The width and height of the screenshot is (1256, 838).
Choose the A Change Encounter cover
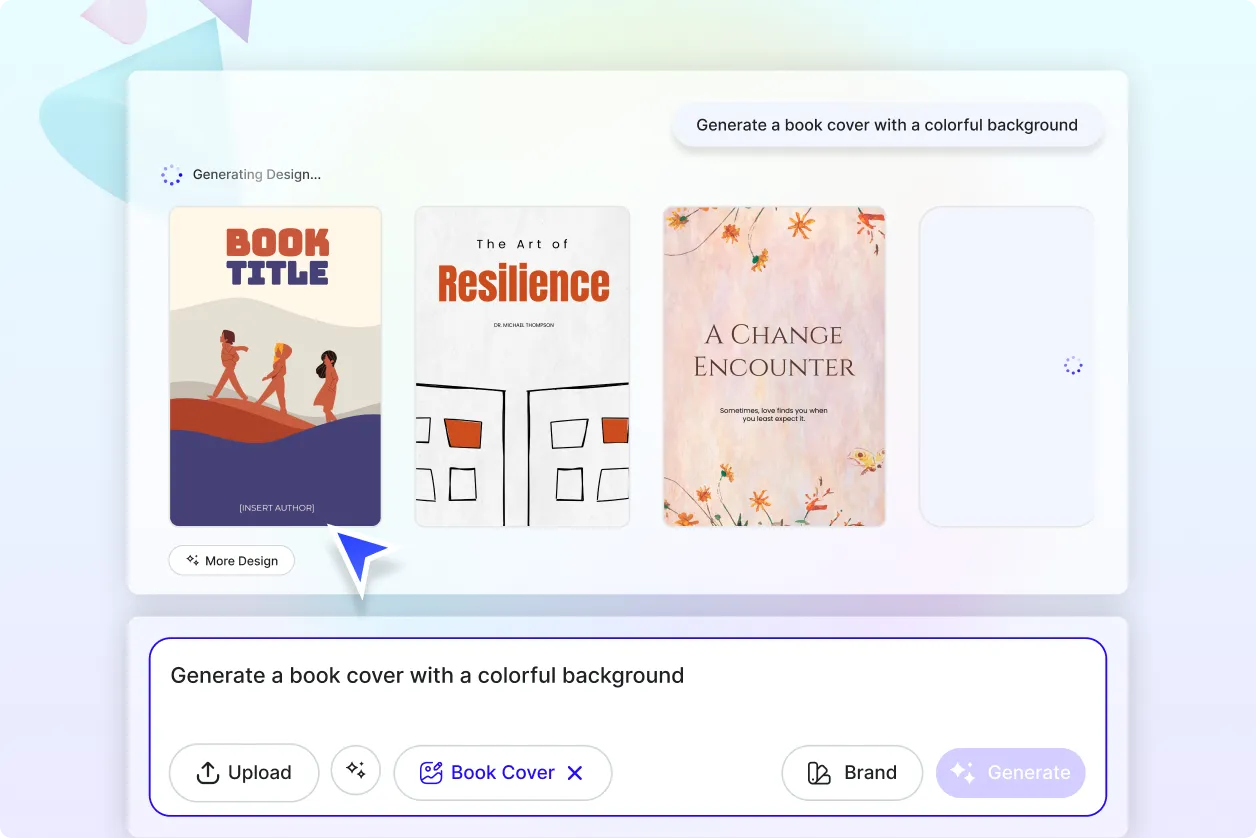coord(773,366)
